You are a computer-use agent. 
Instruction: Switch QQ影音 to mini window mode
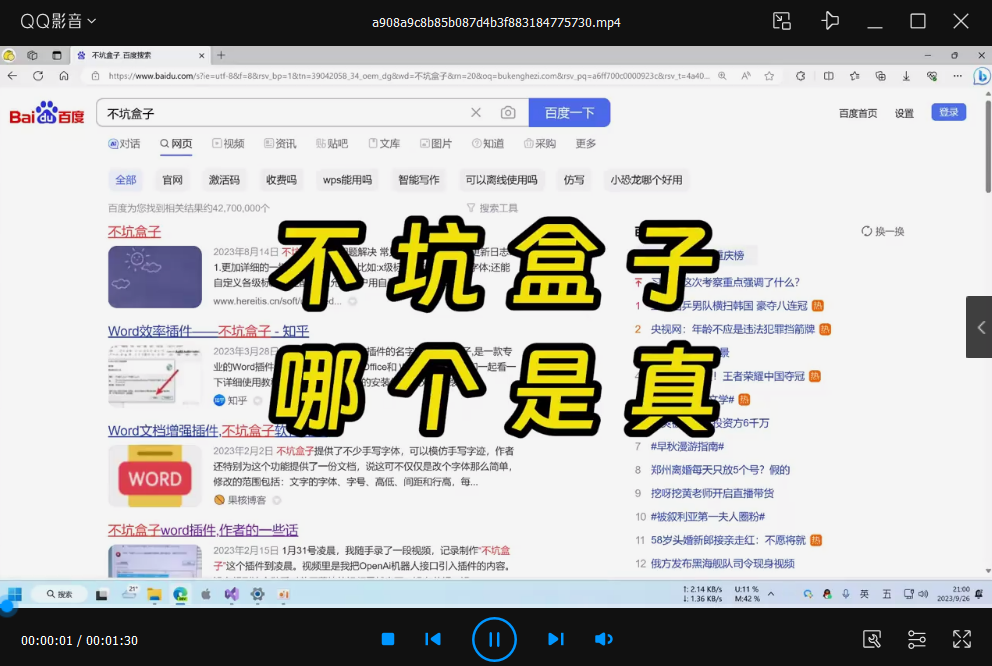click(782, 21)
